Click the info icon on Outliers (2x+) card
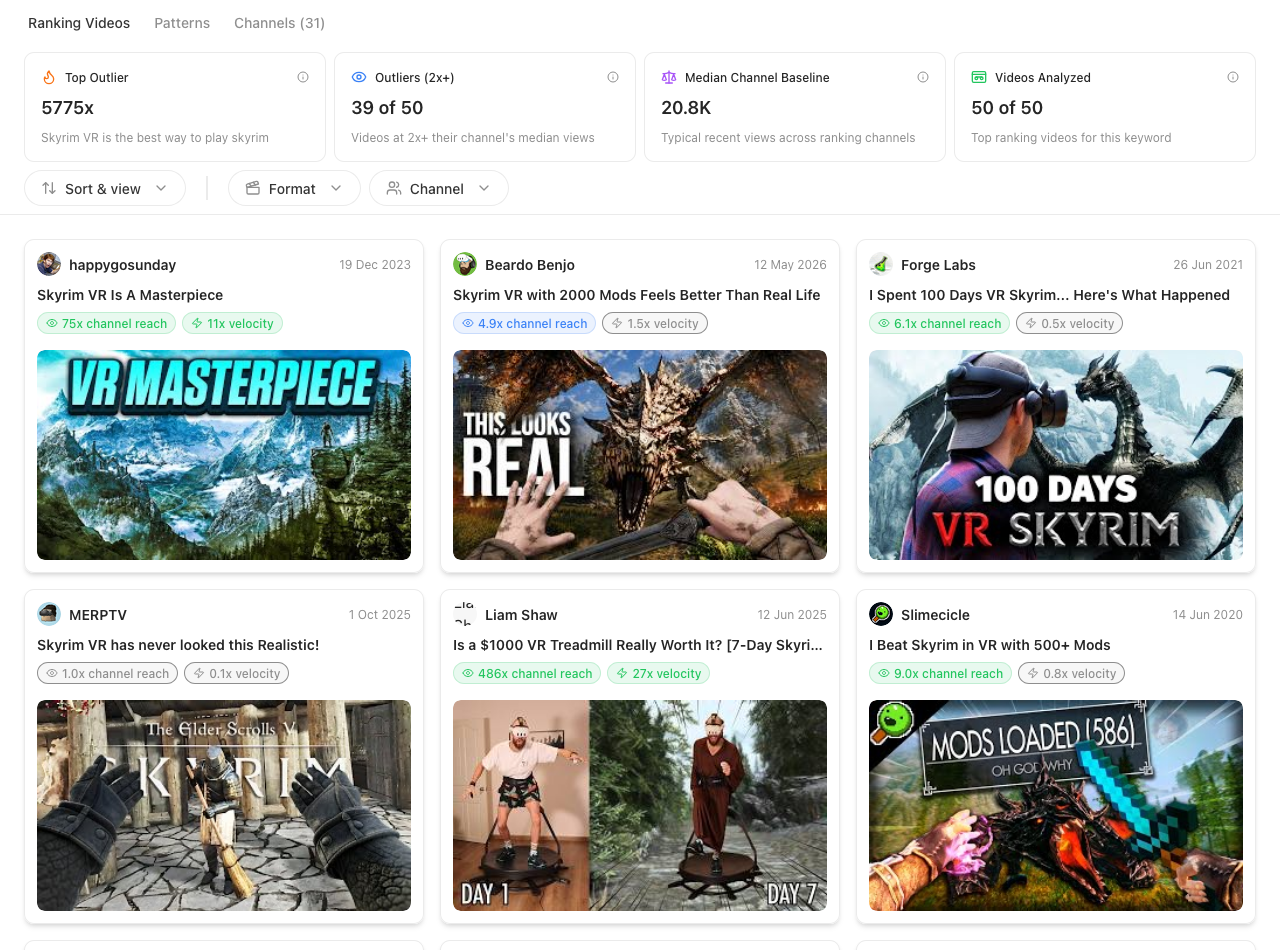 tap(613, 77)
